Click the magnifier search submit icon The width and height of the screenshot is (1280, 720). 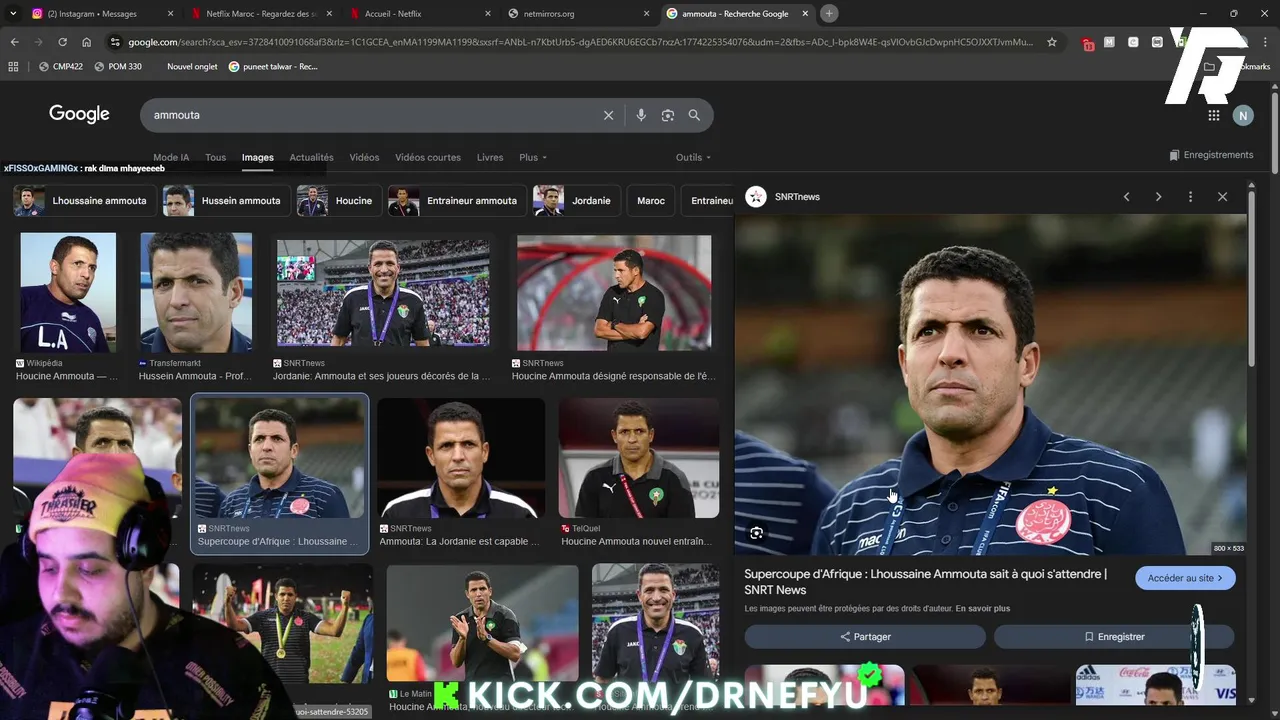(x=694, y=115)
